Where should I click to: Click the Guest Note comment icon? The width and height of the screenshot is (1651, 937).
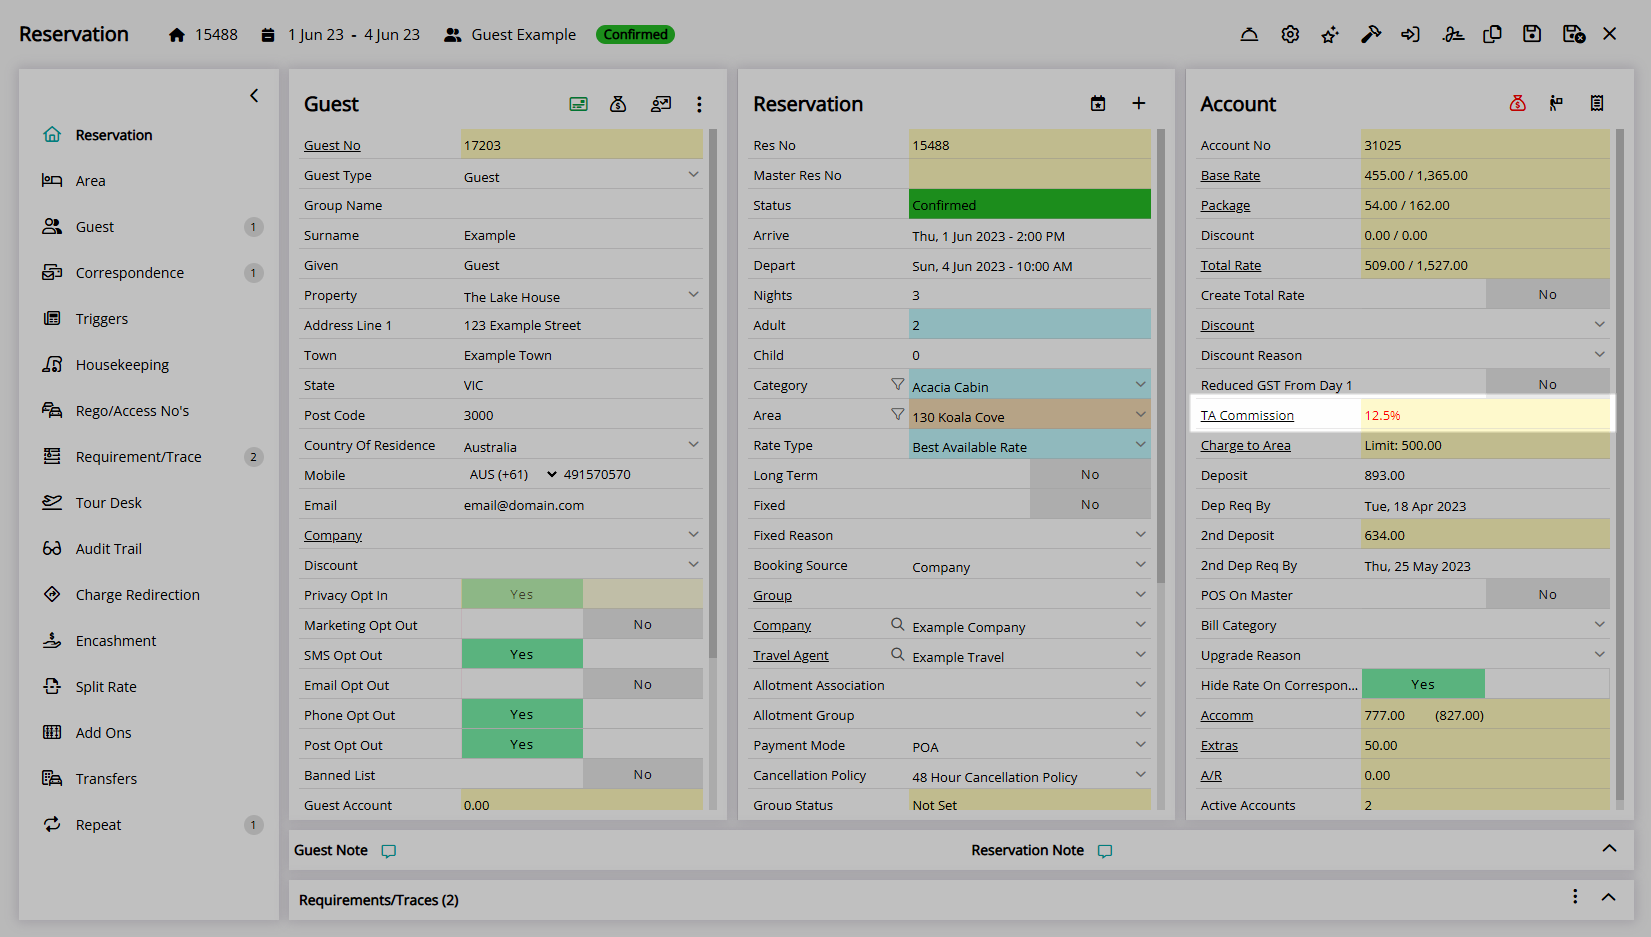(389, 851)
